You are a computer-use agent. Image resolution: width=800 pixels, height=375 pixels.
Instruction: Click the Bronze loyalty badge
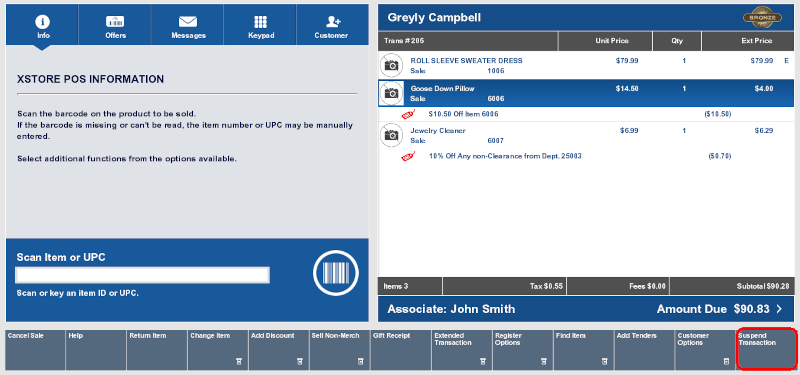[x=763, y=17]
